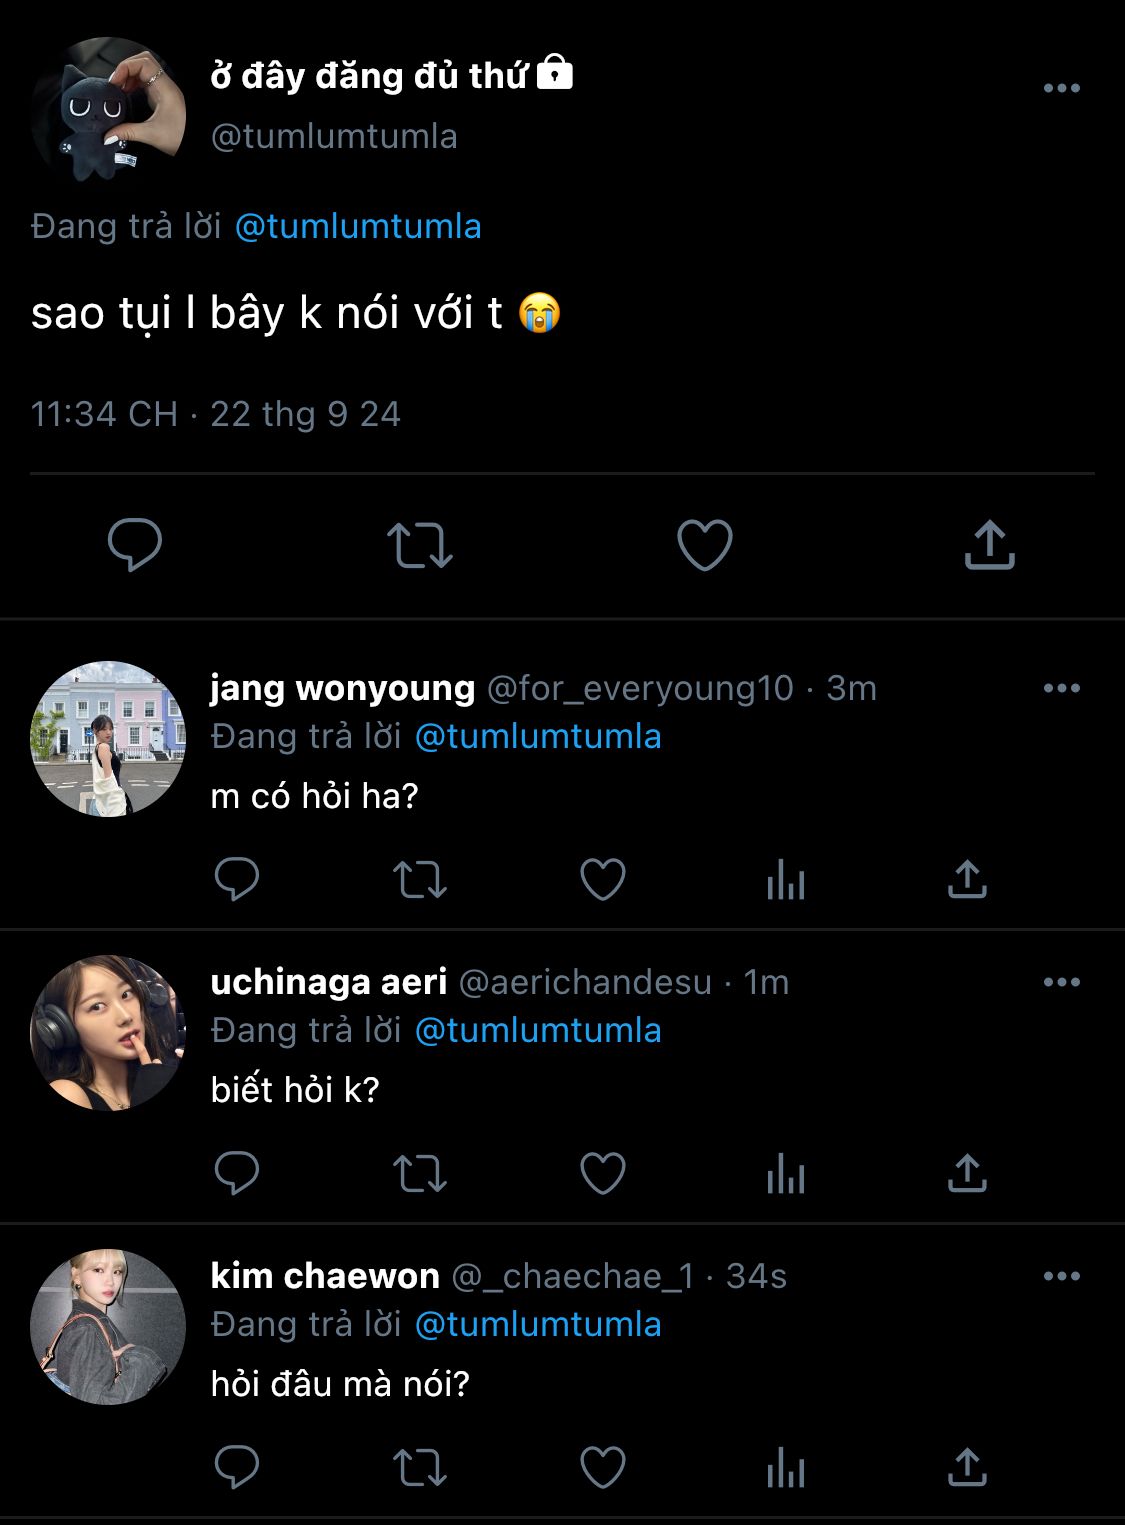Share uchinaga aeri's reply

point(967,1174)
